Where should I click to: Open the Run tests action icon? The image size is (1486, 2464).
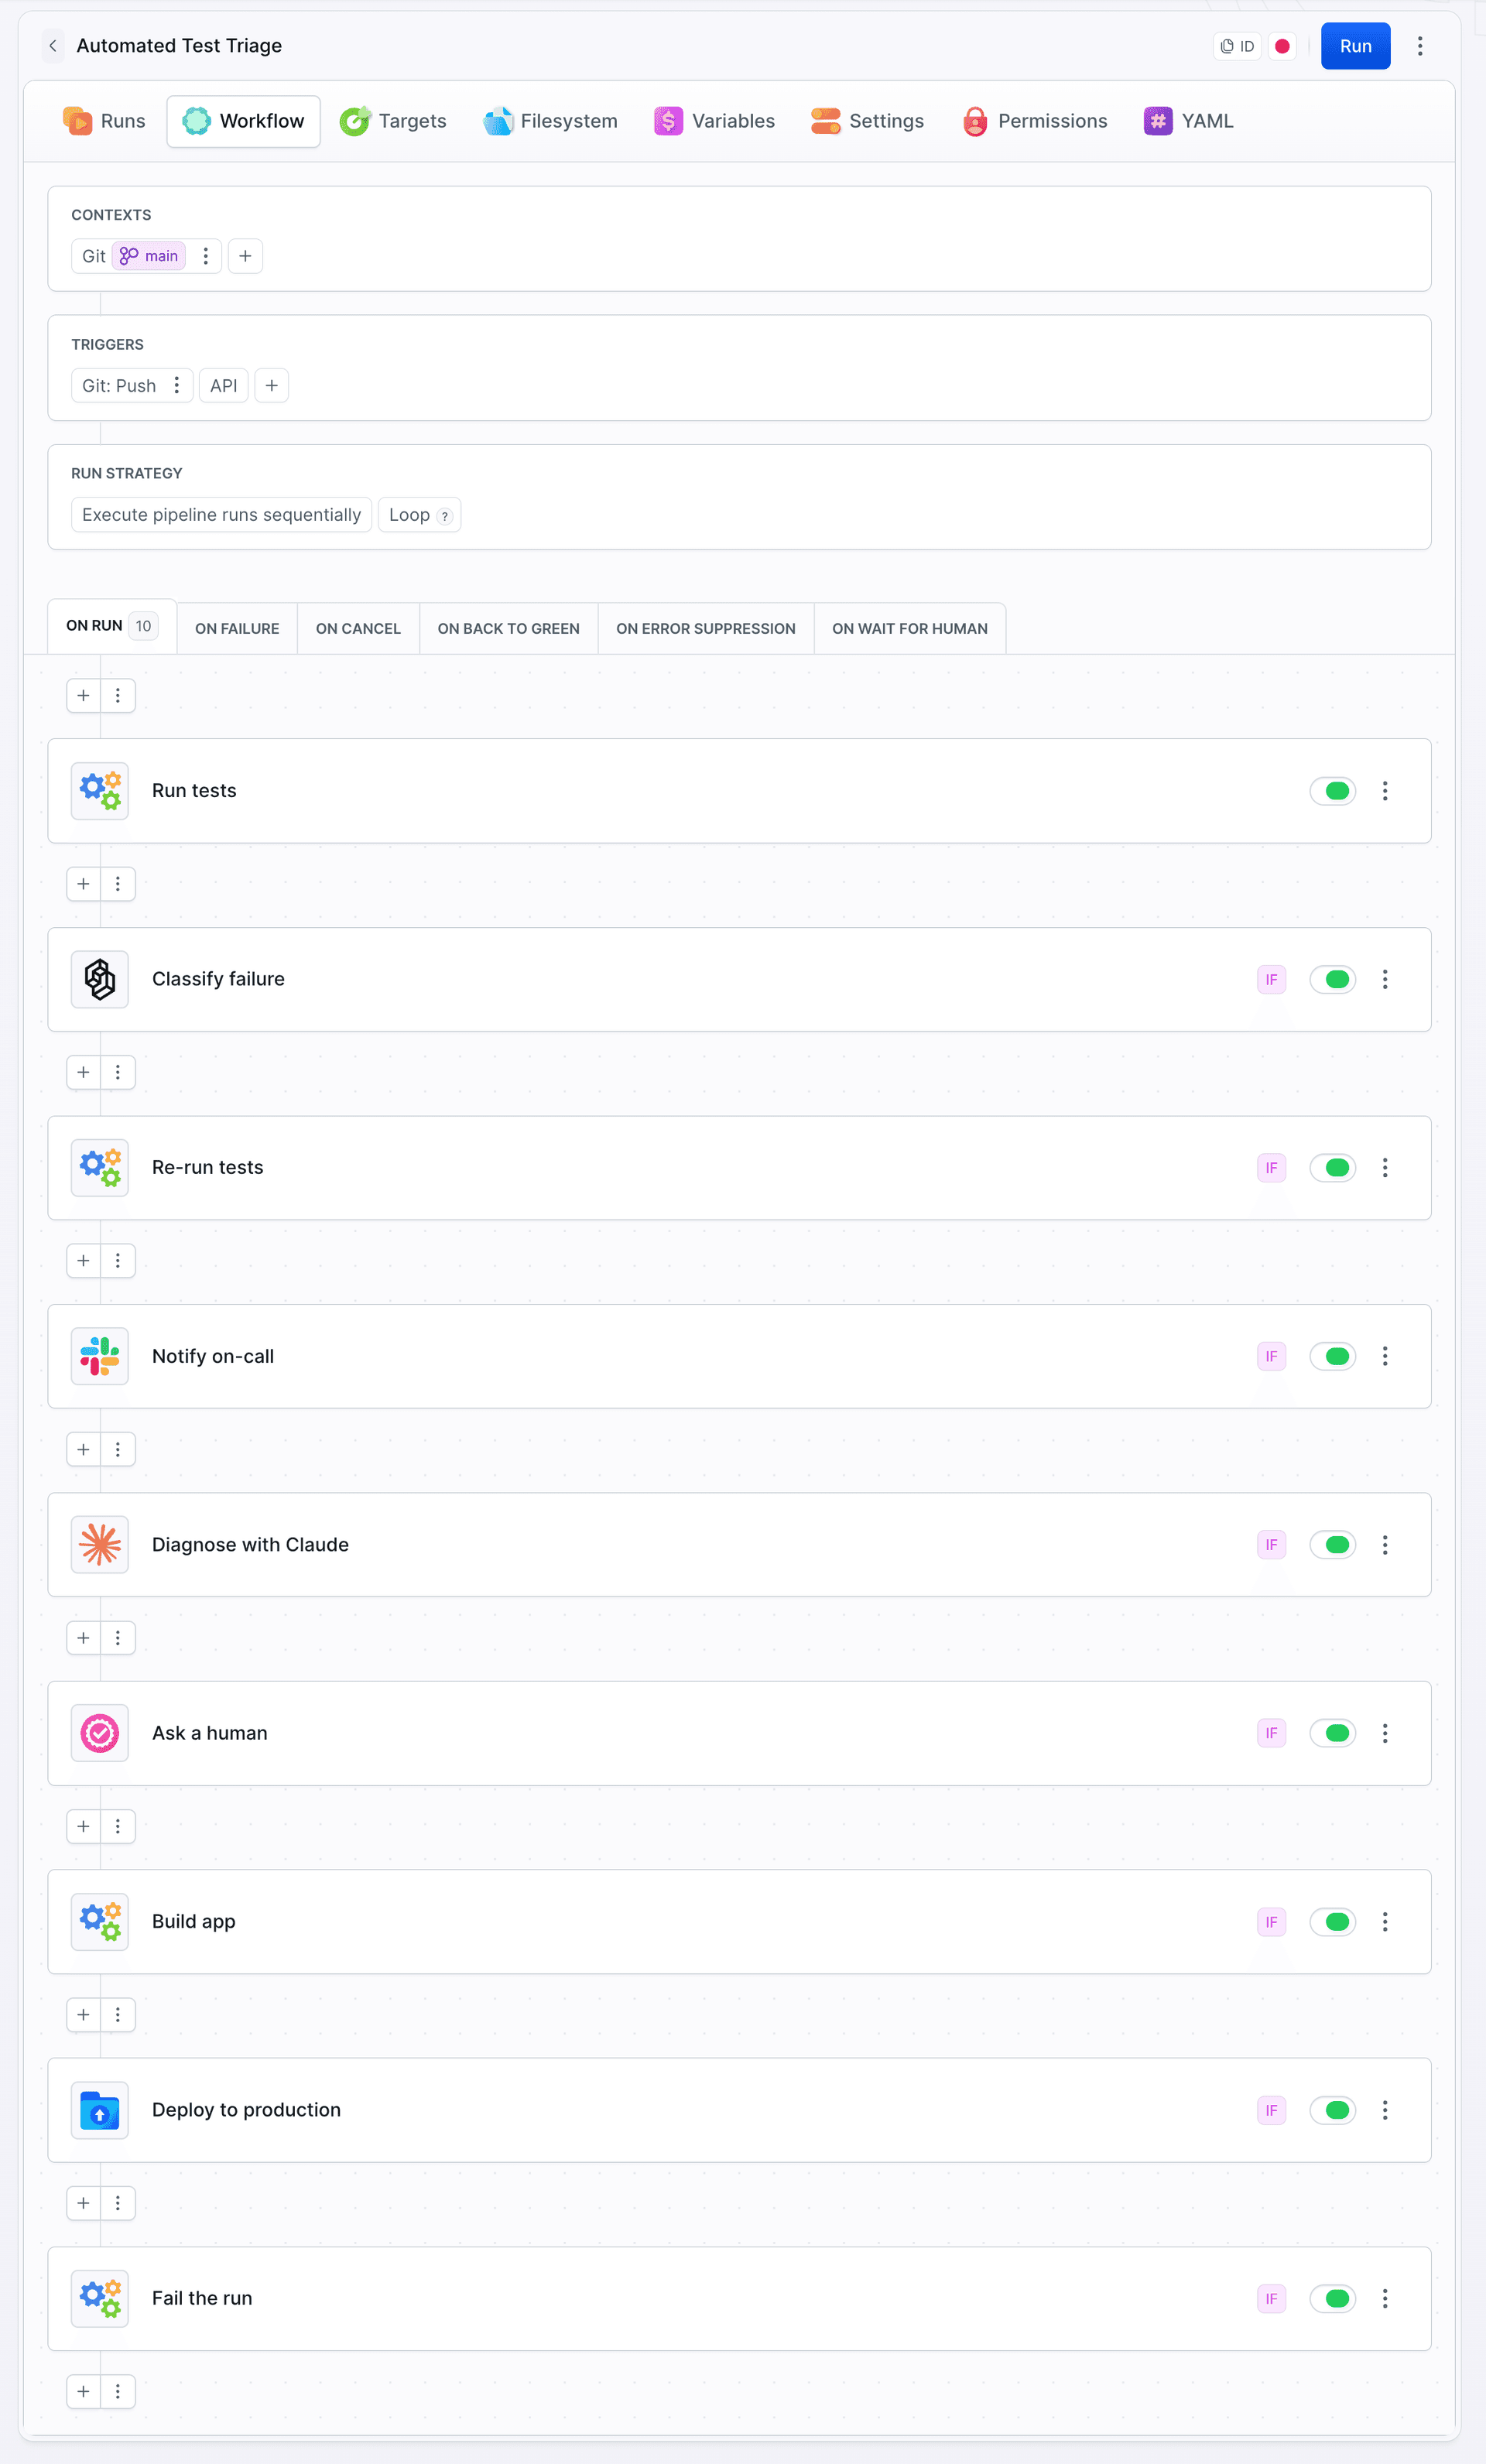100,791
